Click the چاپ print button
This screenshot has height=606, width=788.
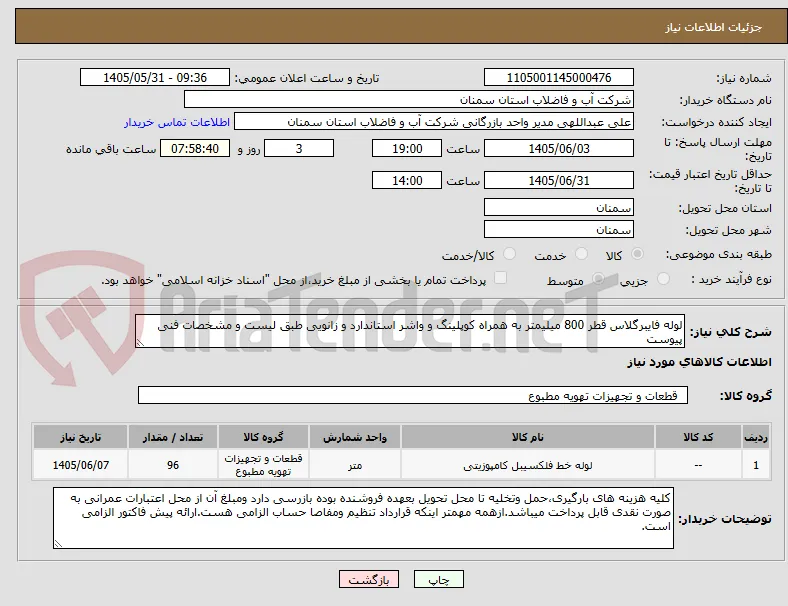click(x=439, y=579)
